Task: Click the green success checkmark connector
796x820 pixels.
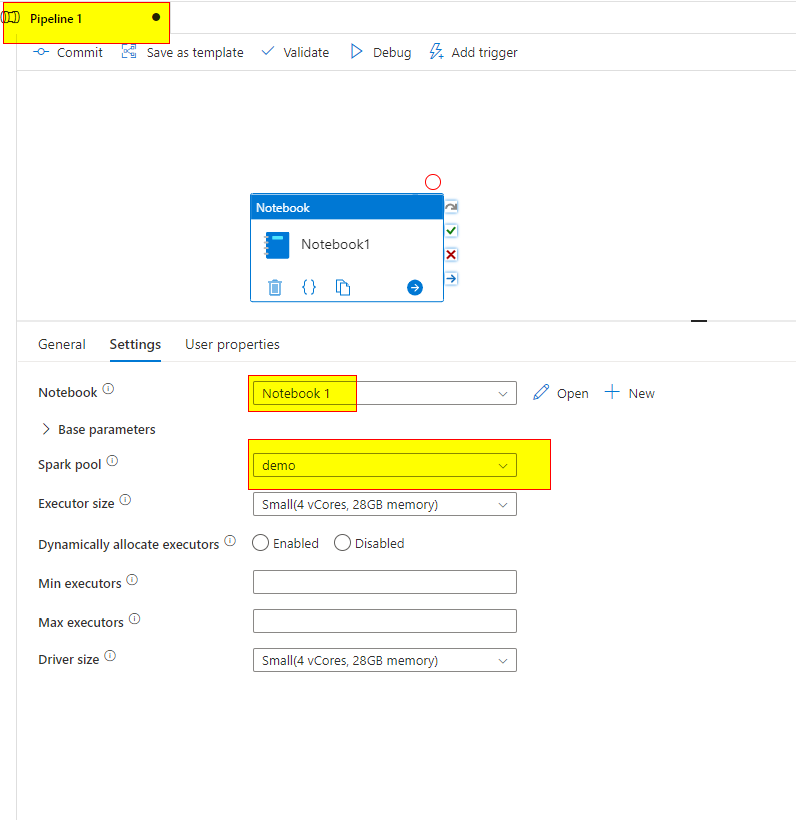Action: 451,231
